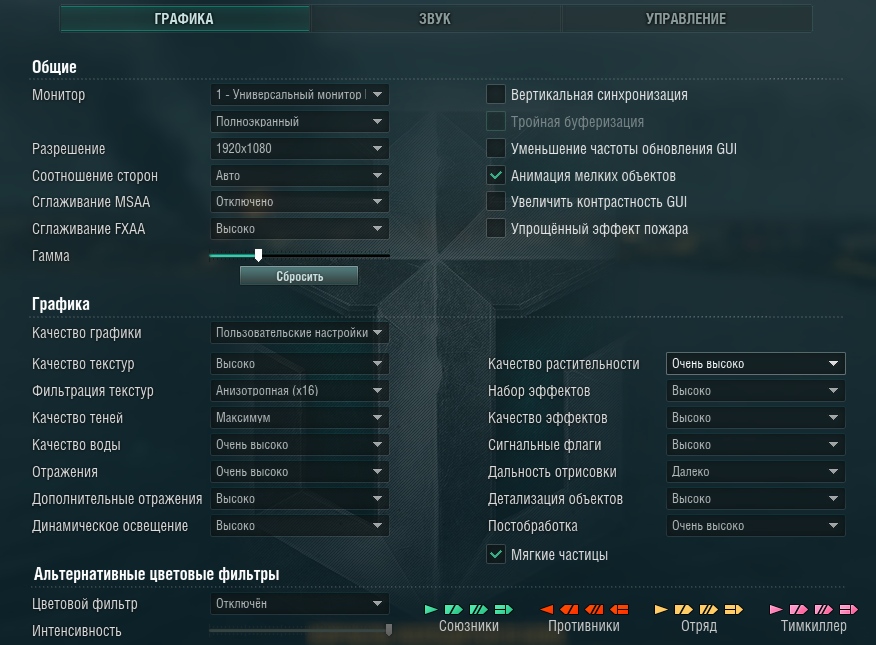The image size is (876, 645).
Task: Click the last green allies torpedo marker icon
Action: pos(504,609)
